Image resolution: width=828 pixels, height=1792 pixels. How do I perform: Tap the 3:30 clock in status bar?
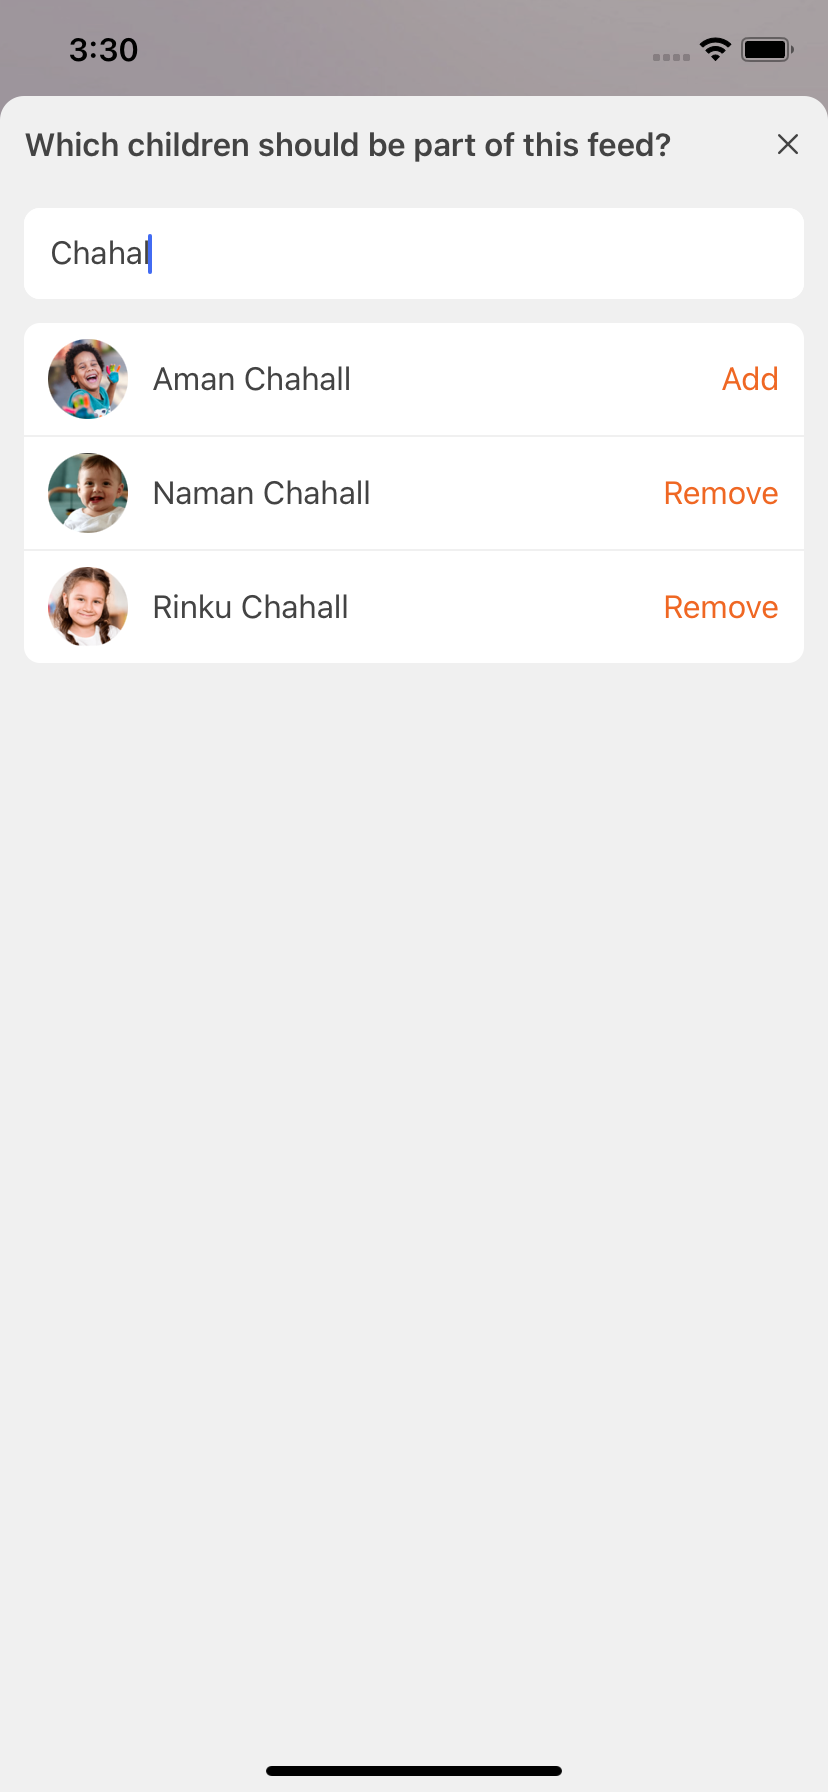click(104, 50)
